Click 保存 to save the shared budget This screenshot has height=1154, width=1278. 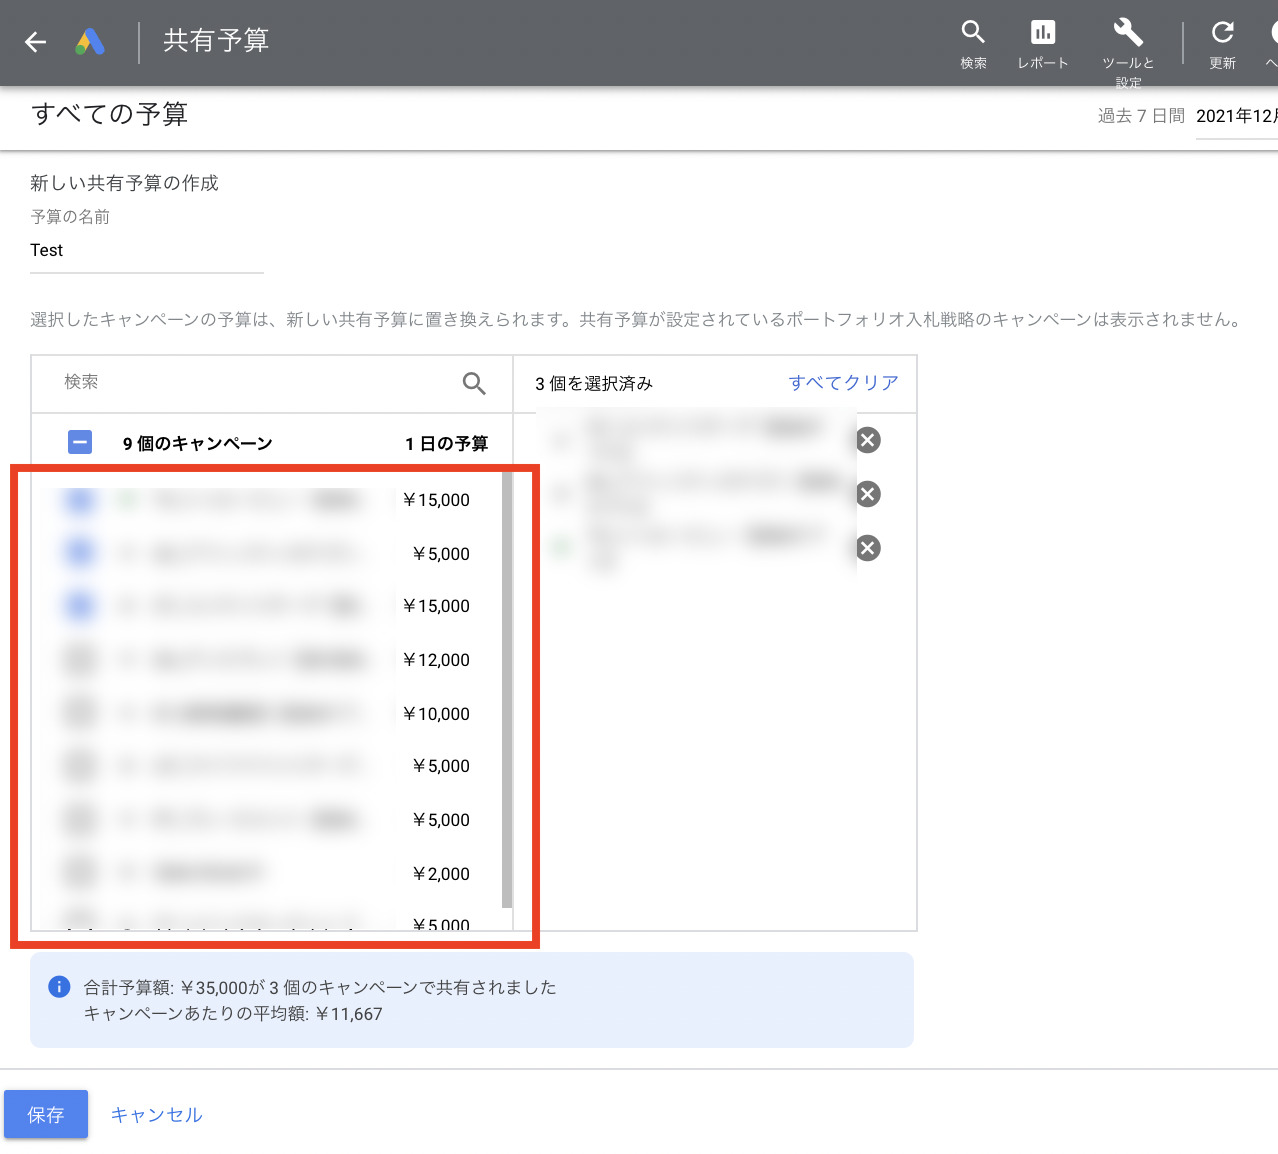click(46, 1114)
